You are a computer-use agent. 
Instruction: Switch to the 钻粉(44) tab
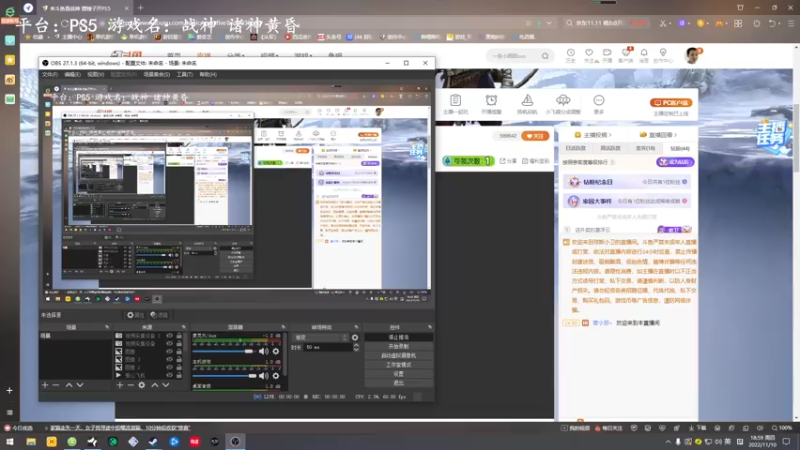coord(680,148)
